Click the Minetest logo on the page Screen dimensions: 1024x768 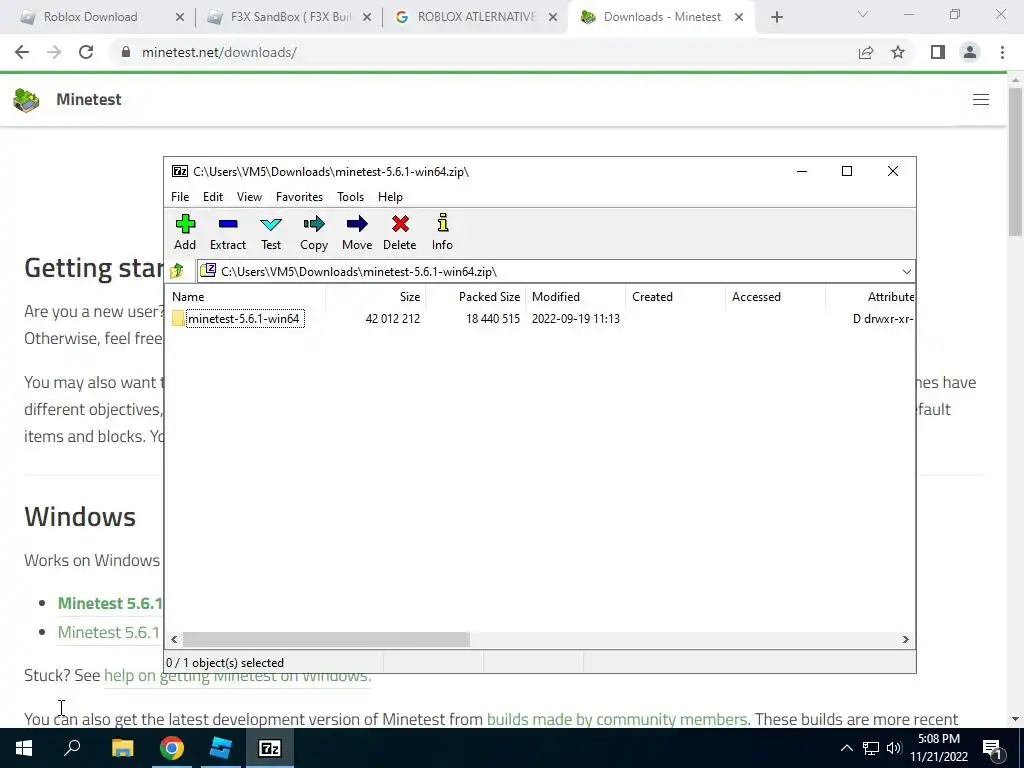26,100
